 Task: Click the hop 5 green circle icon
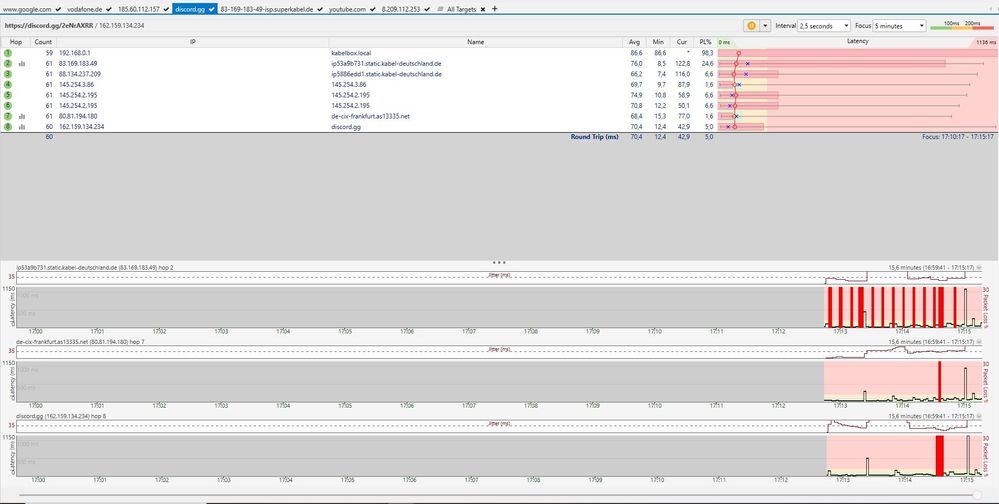click(8, 95)
